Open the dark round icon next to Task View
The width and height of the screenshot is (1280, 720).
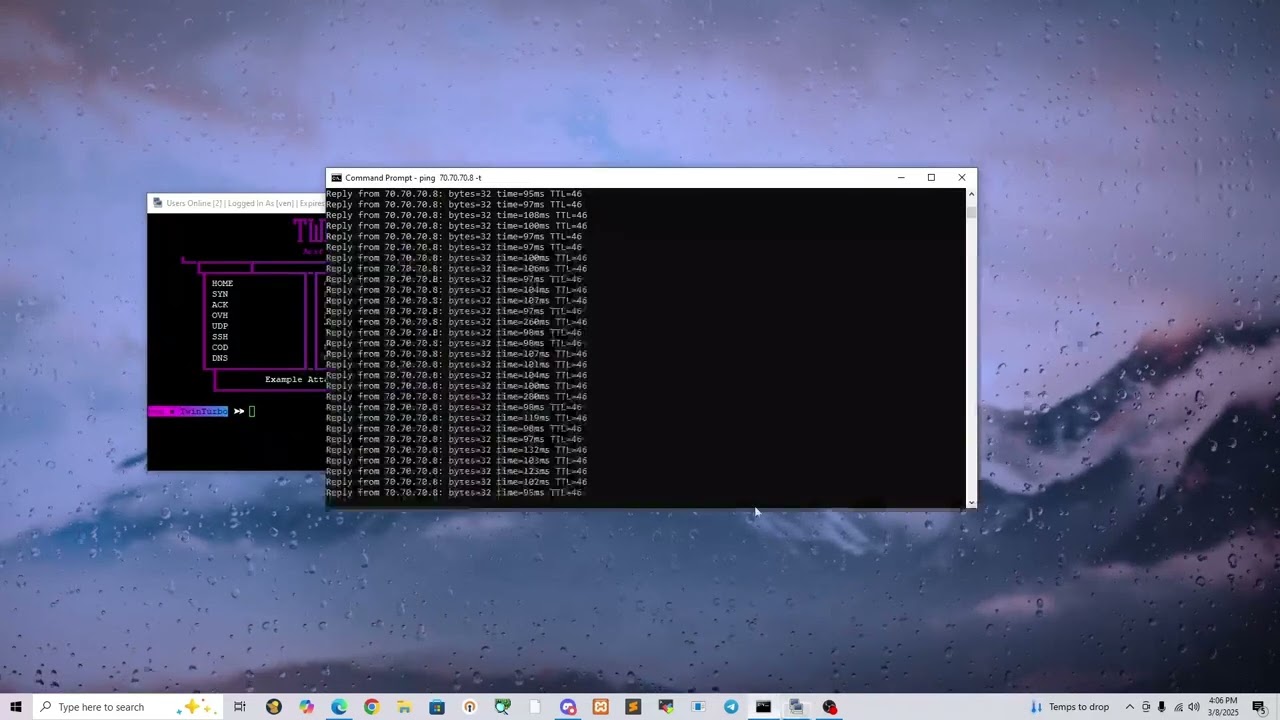tap(273, 707)
